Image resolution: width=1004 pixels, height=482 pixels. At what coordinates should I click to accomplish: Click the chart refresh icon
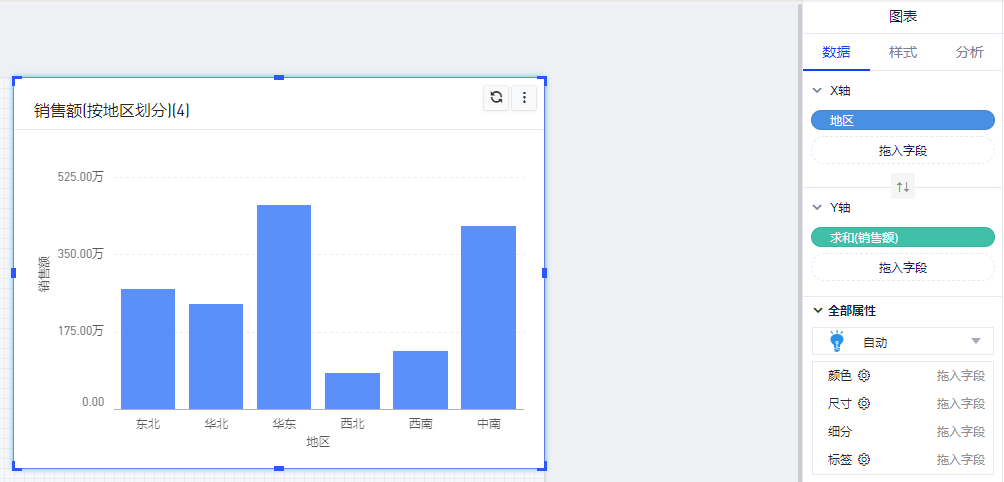pos(496,97)
